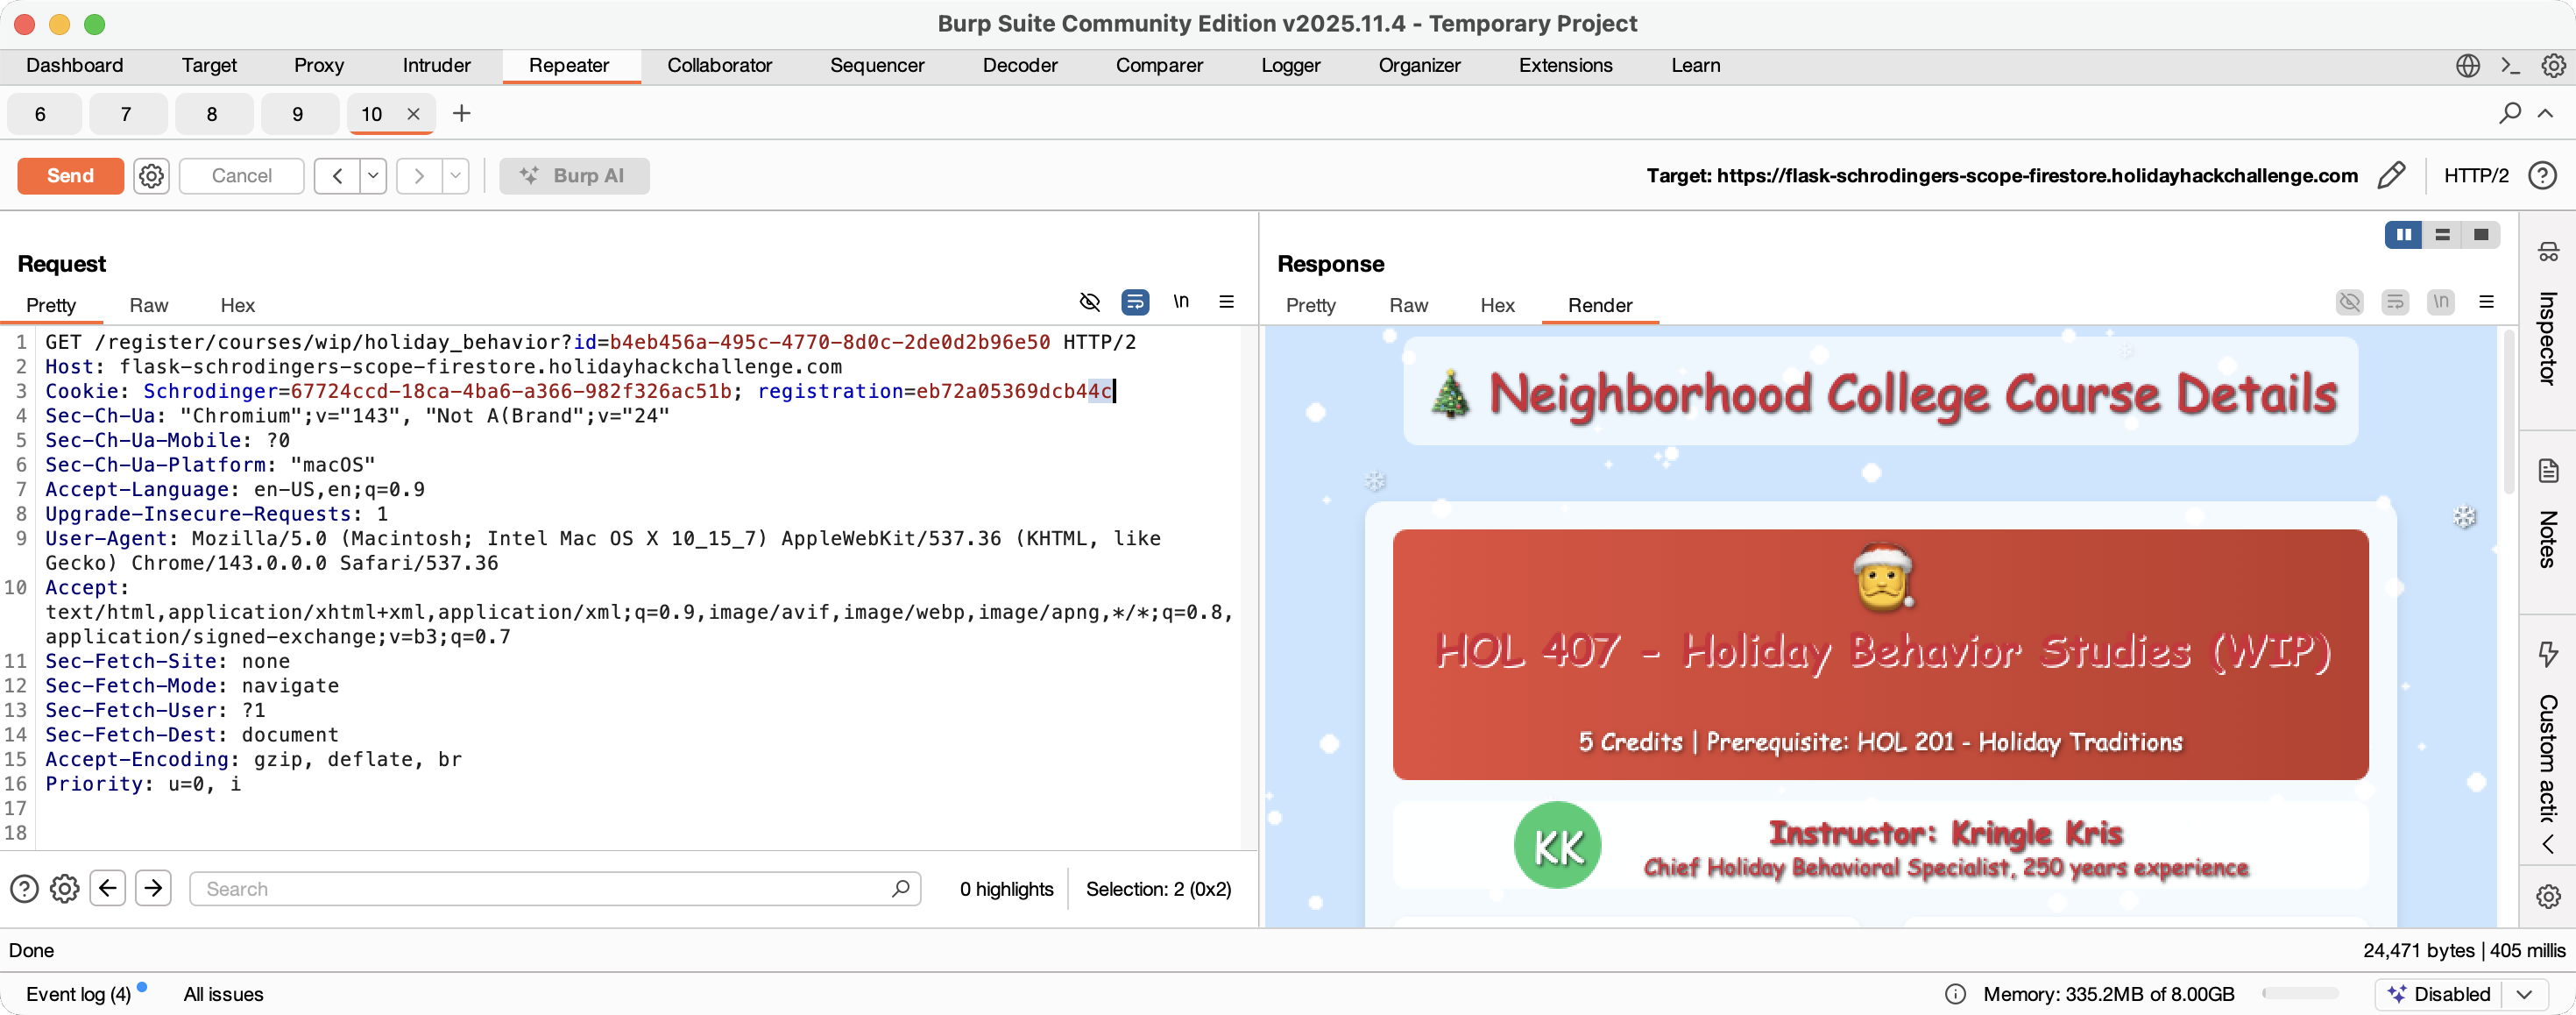
Task: Expand the history back dropdown arrow
Action: pyautogui.click(x=373, y=176)
